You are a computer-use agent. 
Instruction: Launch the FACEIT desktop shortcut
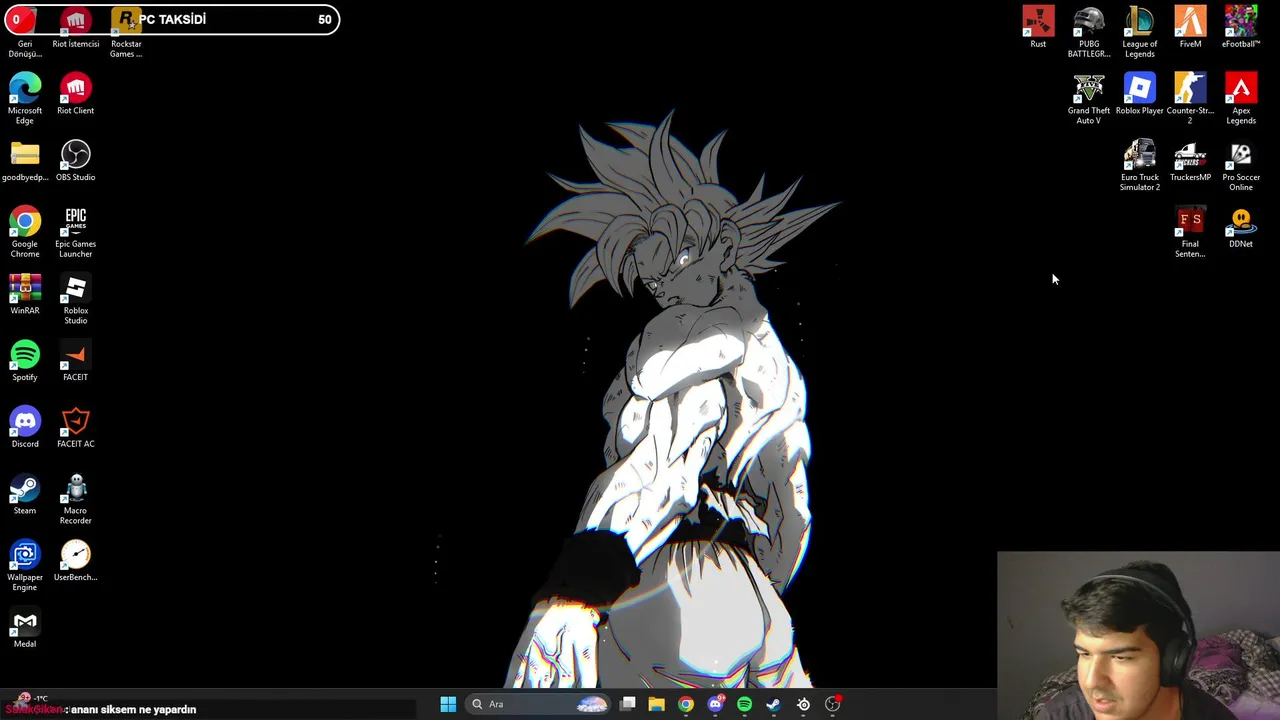click(x=75, y=360)
